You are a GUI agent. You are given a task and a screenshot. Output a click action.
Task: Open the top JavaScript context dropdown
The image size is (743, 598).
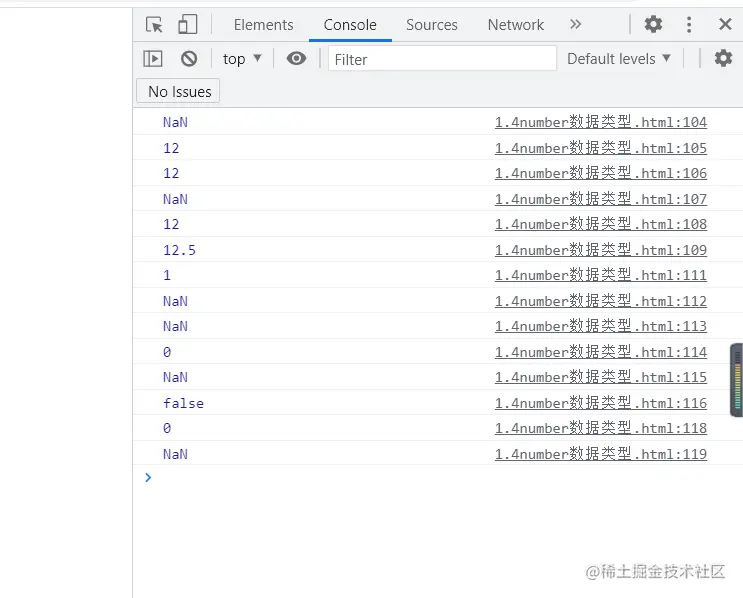point(242,59)
